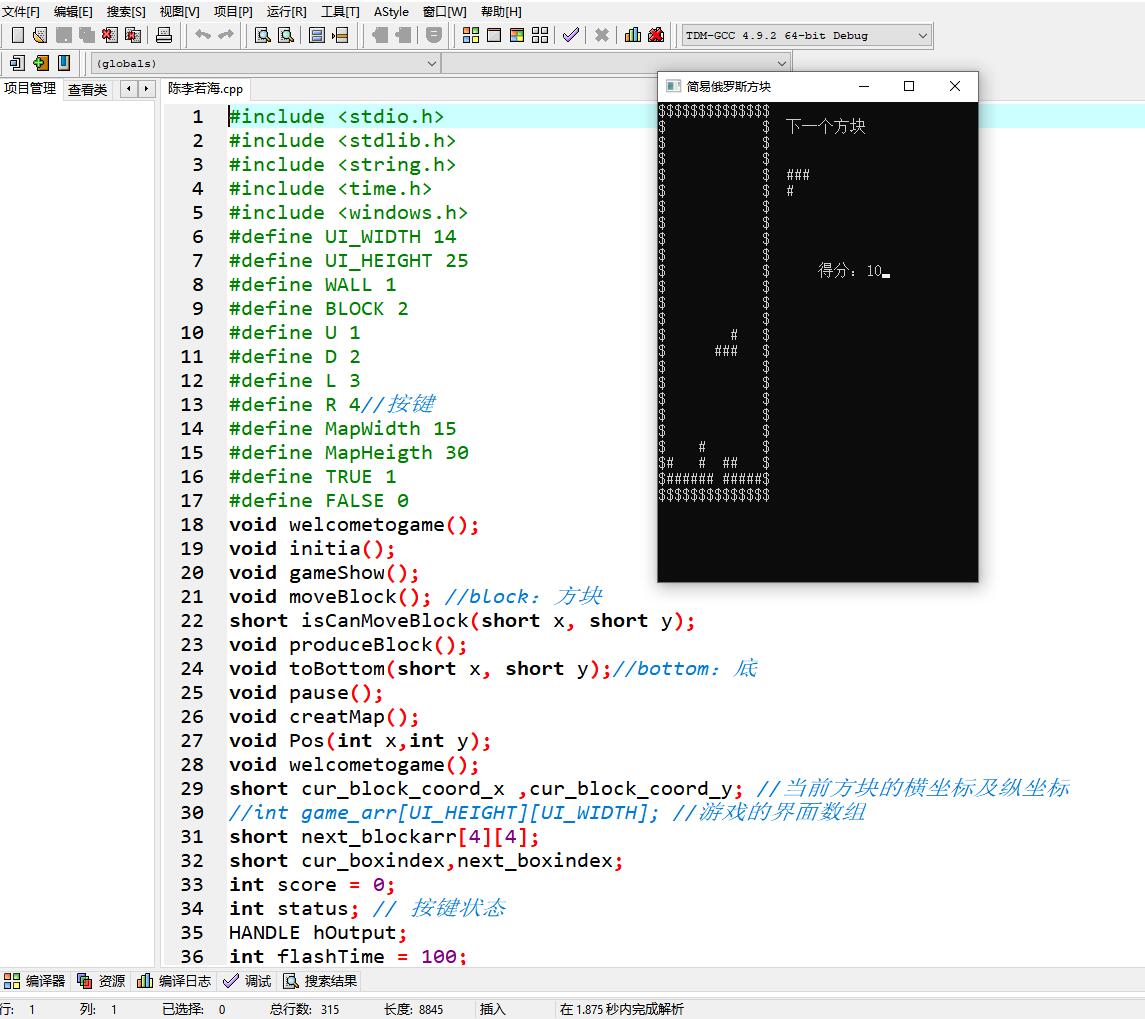Click the Find magnifier icon
1145x1019 pixels.
(x=263, y=35)
